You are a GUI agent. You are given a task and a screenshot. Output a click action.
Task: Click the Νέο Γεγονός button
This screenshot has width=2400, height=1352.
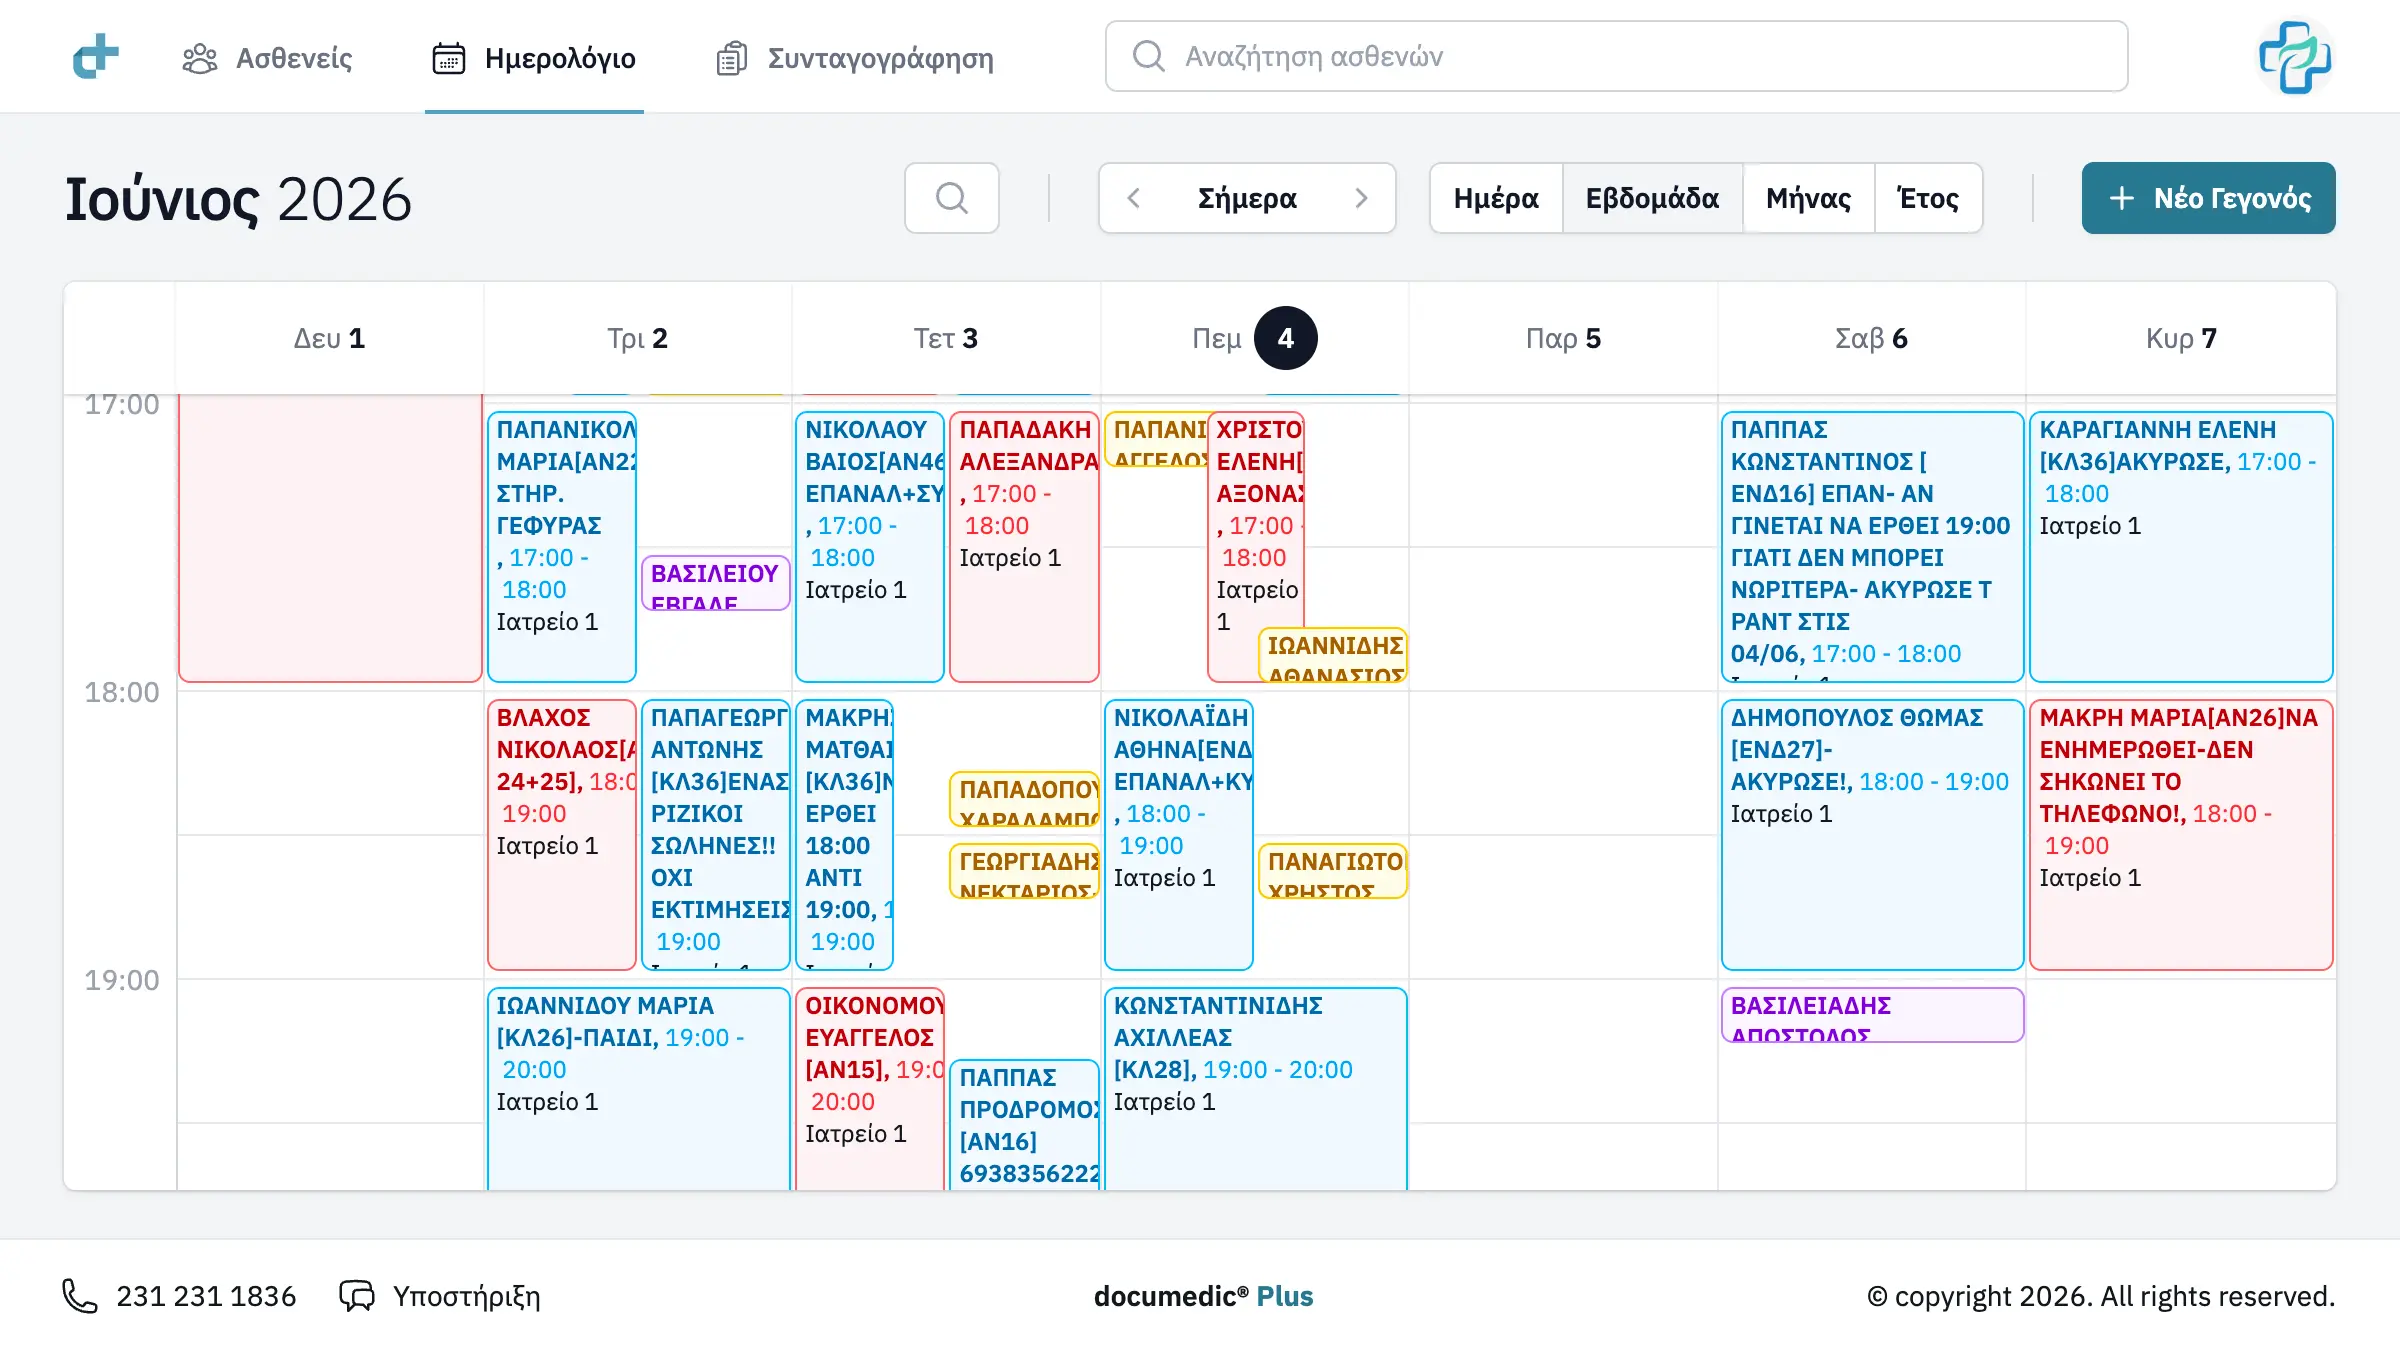[x=2209, y=198]
